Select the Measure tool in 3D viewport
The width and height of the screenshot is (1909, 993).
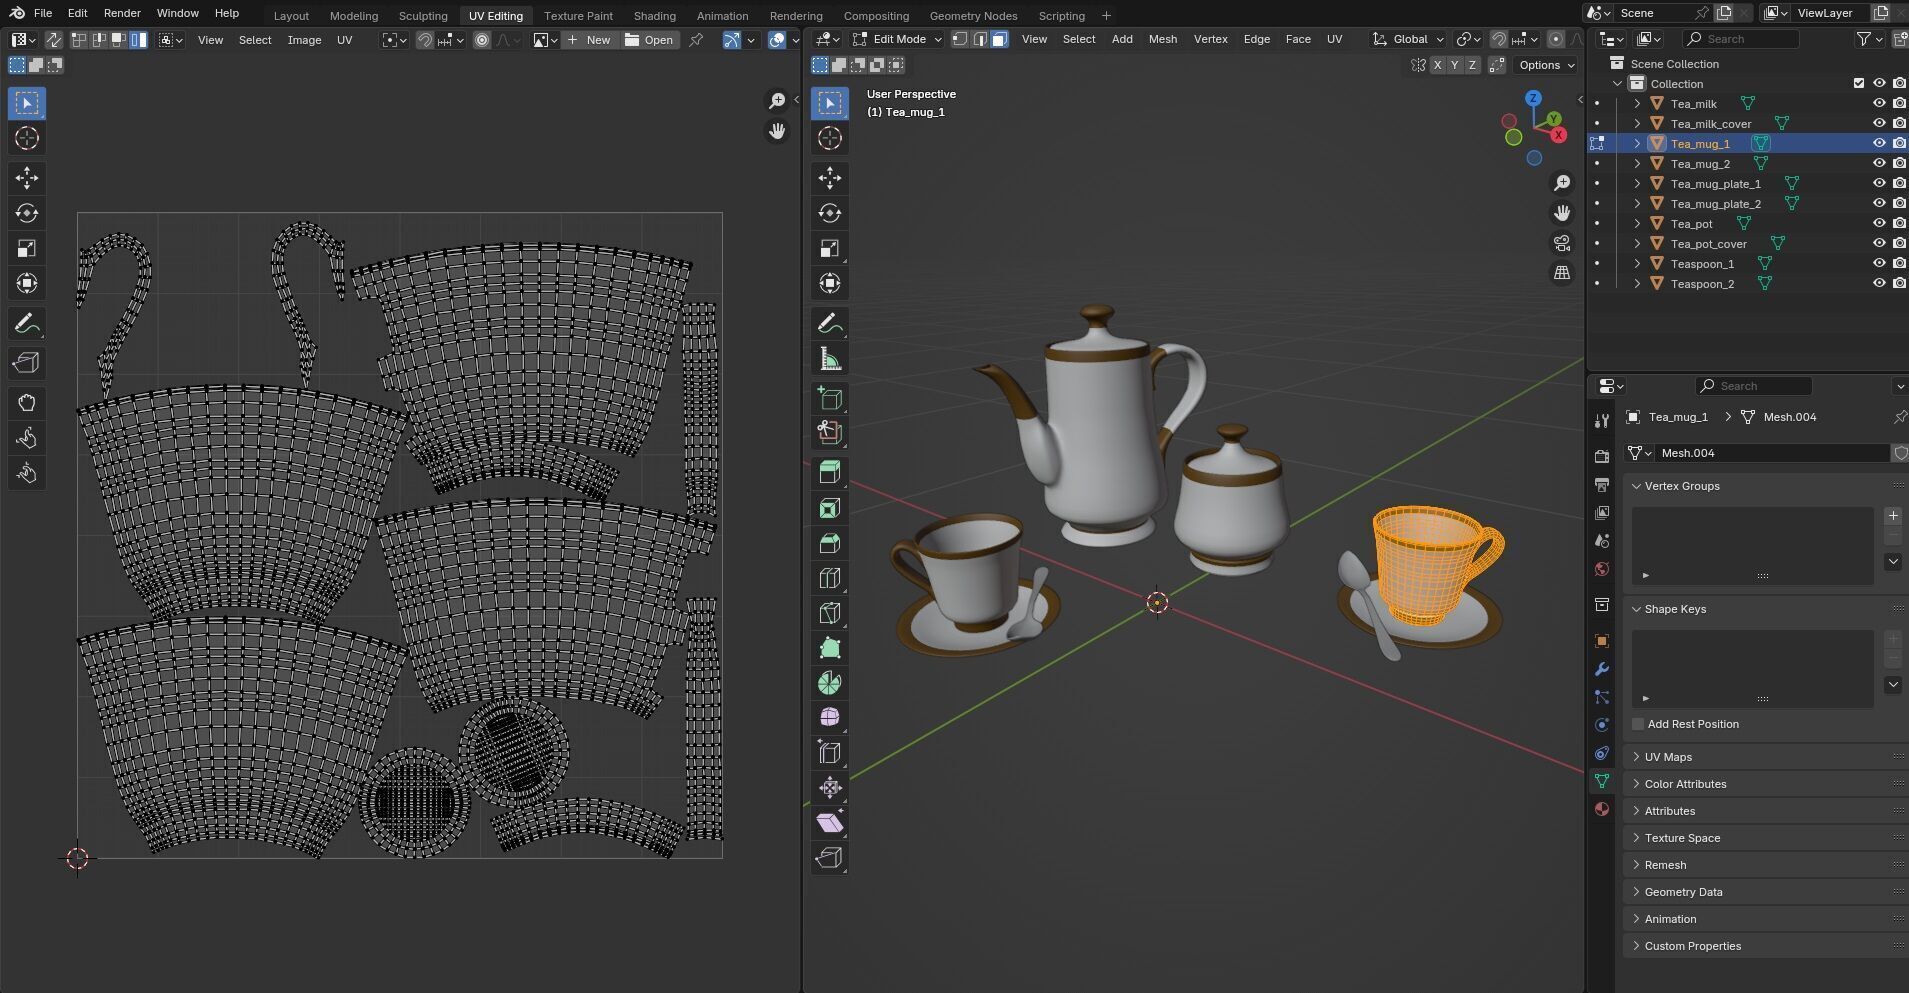830,359
